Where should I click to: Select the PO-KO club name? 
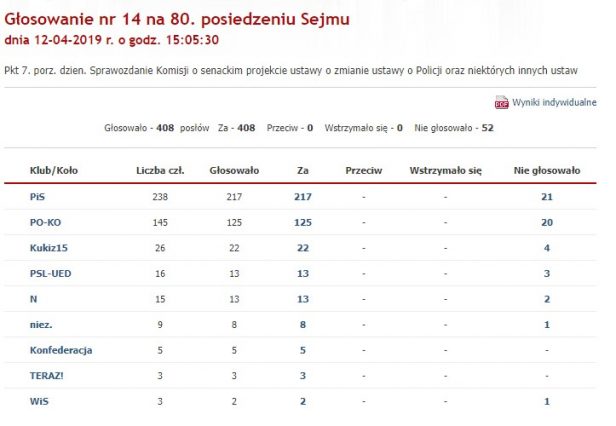tap(44, 221)
